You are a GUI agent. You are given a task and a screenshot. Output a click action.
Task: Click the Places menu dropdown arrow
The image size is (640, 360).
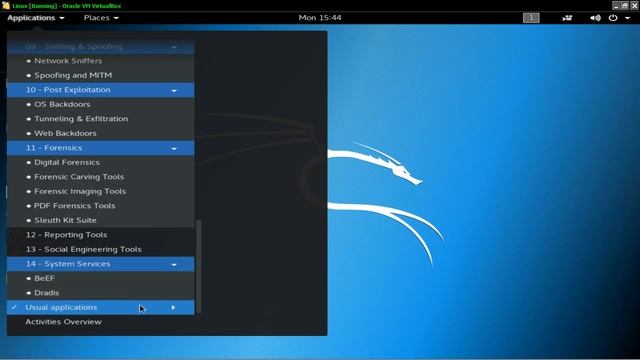click(x=116, y=18)
